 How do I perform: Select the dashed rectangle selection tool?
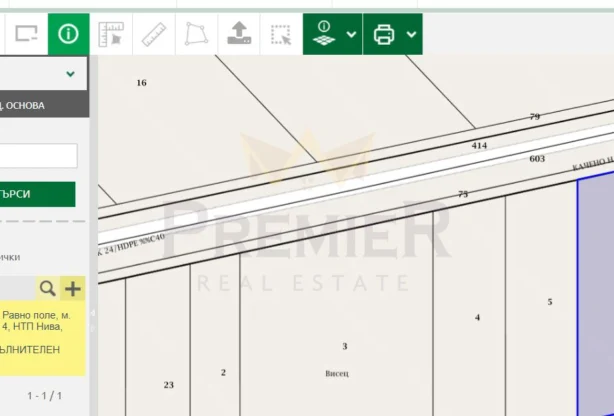[281, 34]
